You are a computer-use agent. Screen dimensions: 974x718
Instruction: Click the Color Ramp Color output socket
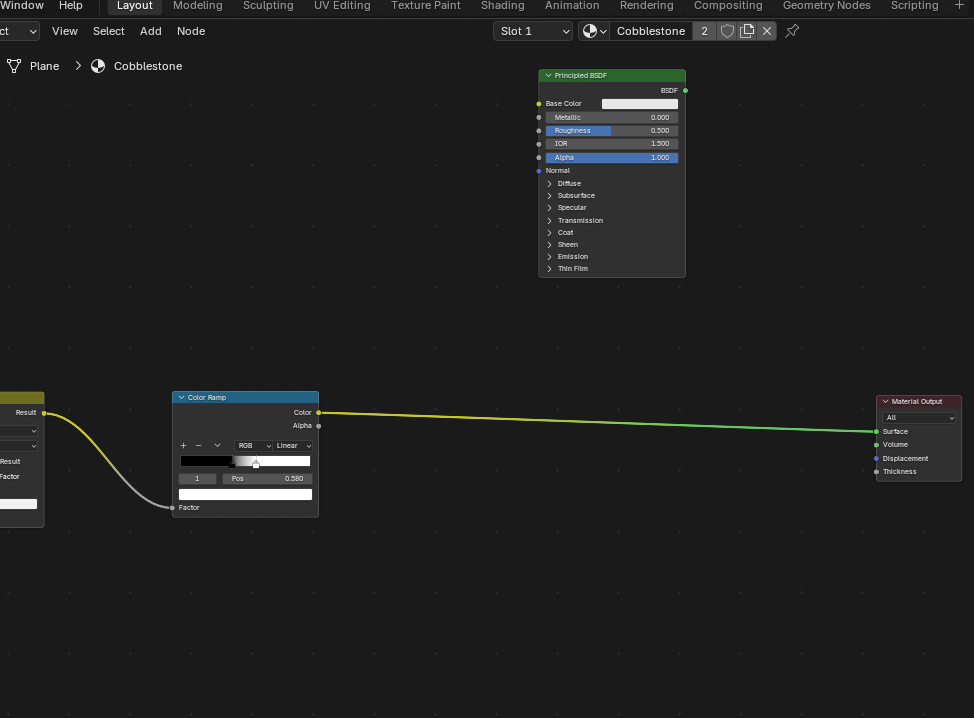[x=319, y=412]
